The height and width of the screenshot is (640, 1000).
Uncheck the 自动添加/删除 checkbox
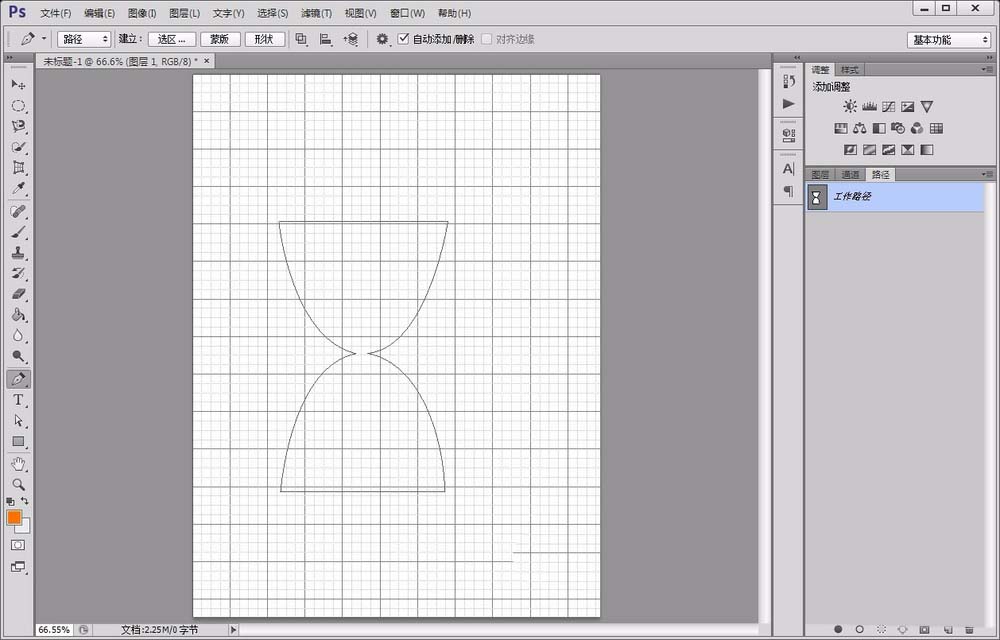pyautogui.click(x=403, y=39)
